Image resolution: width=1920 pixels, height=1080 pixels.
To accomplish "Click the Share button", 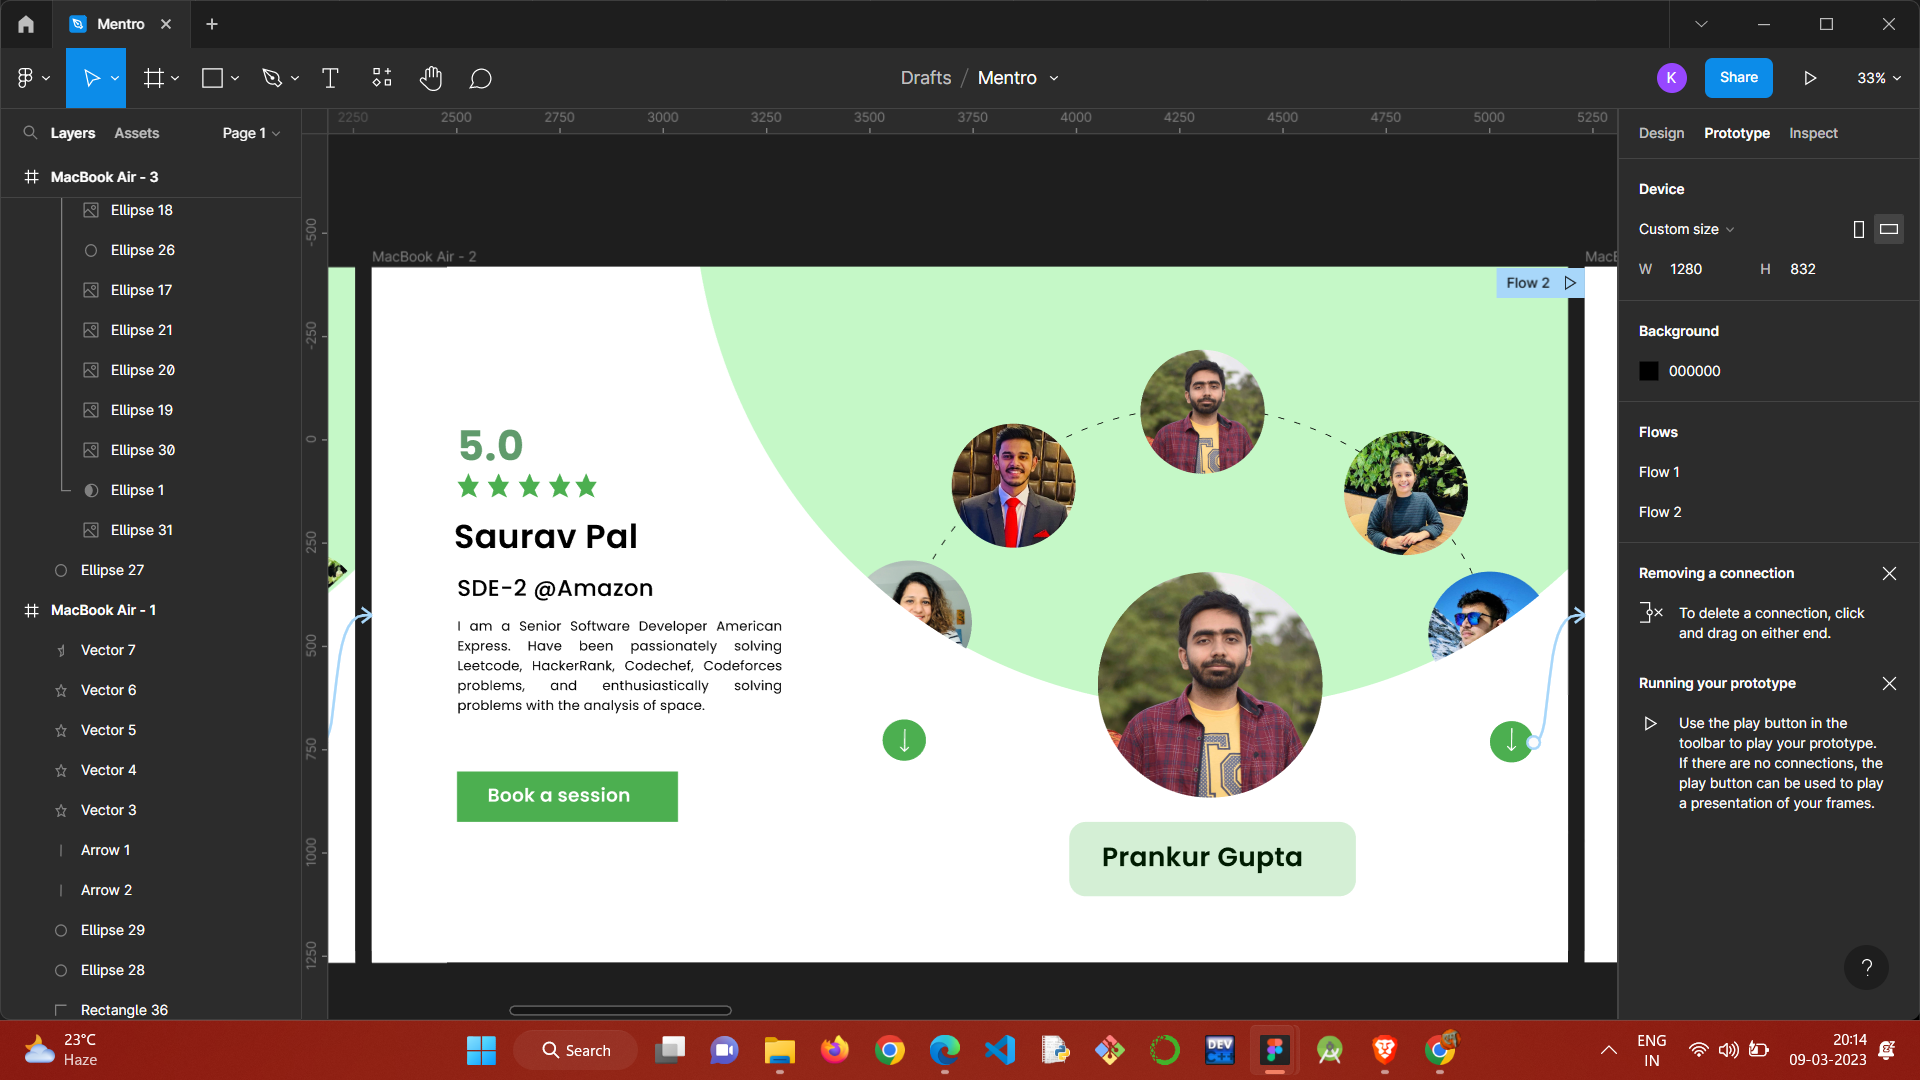I will tap(1738, 78).
